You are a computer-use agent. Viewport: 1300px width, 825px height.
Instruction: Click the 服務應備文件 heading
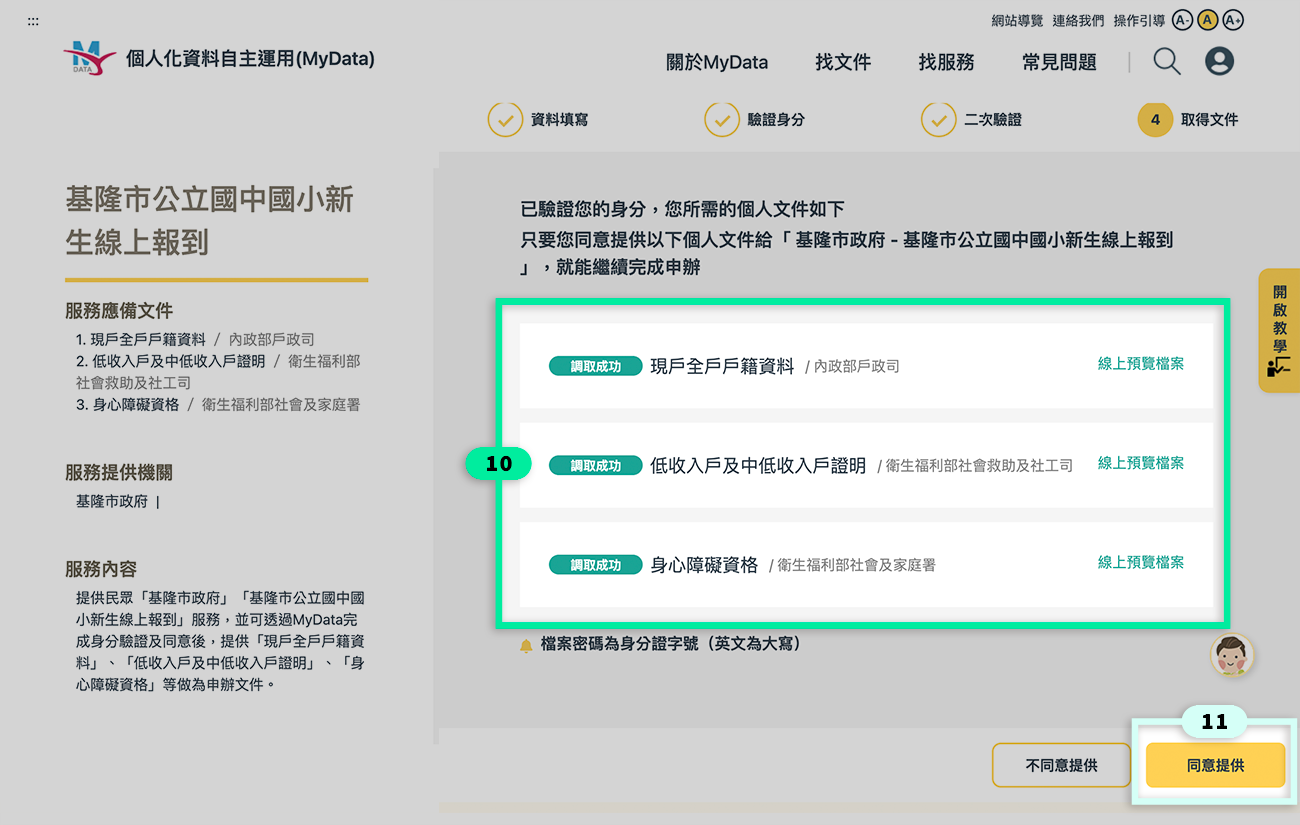point(119,311)
